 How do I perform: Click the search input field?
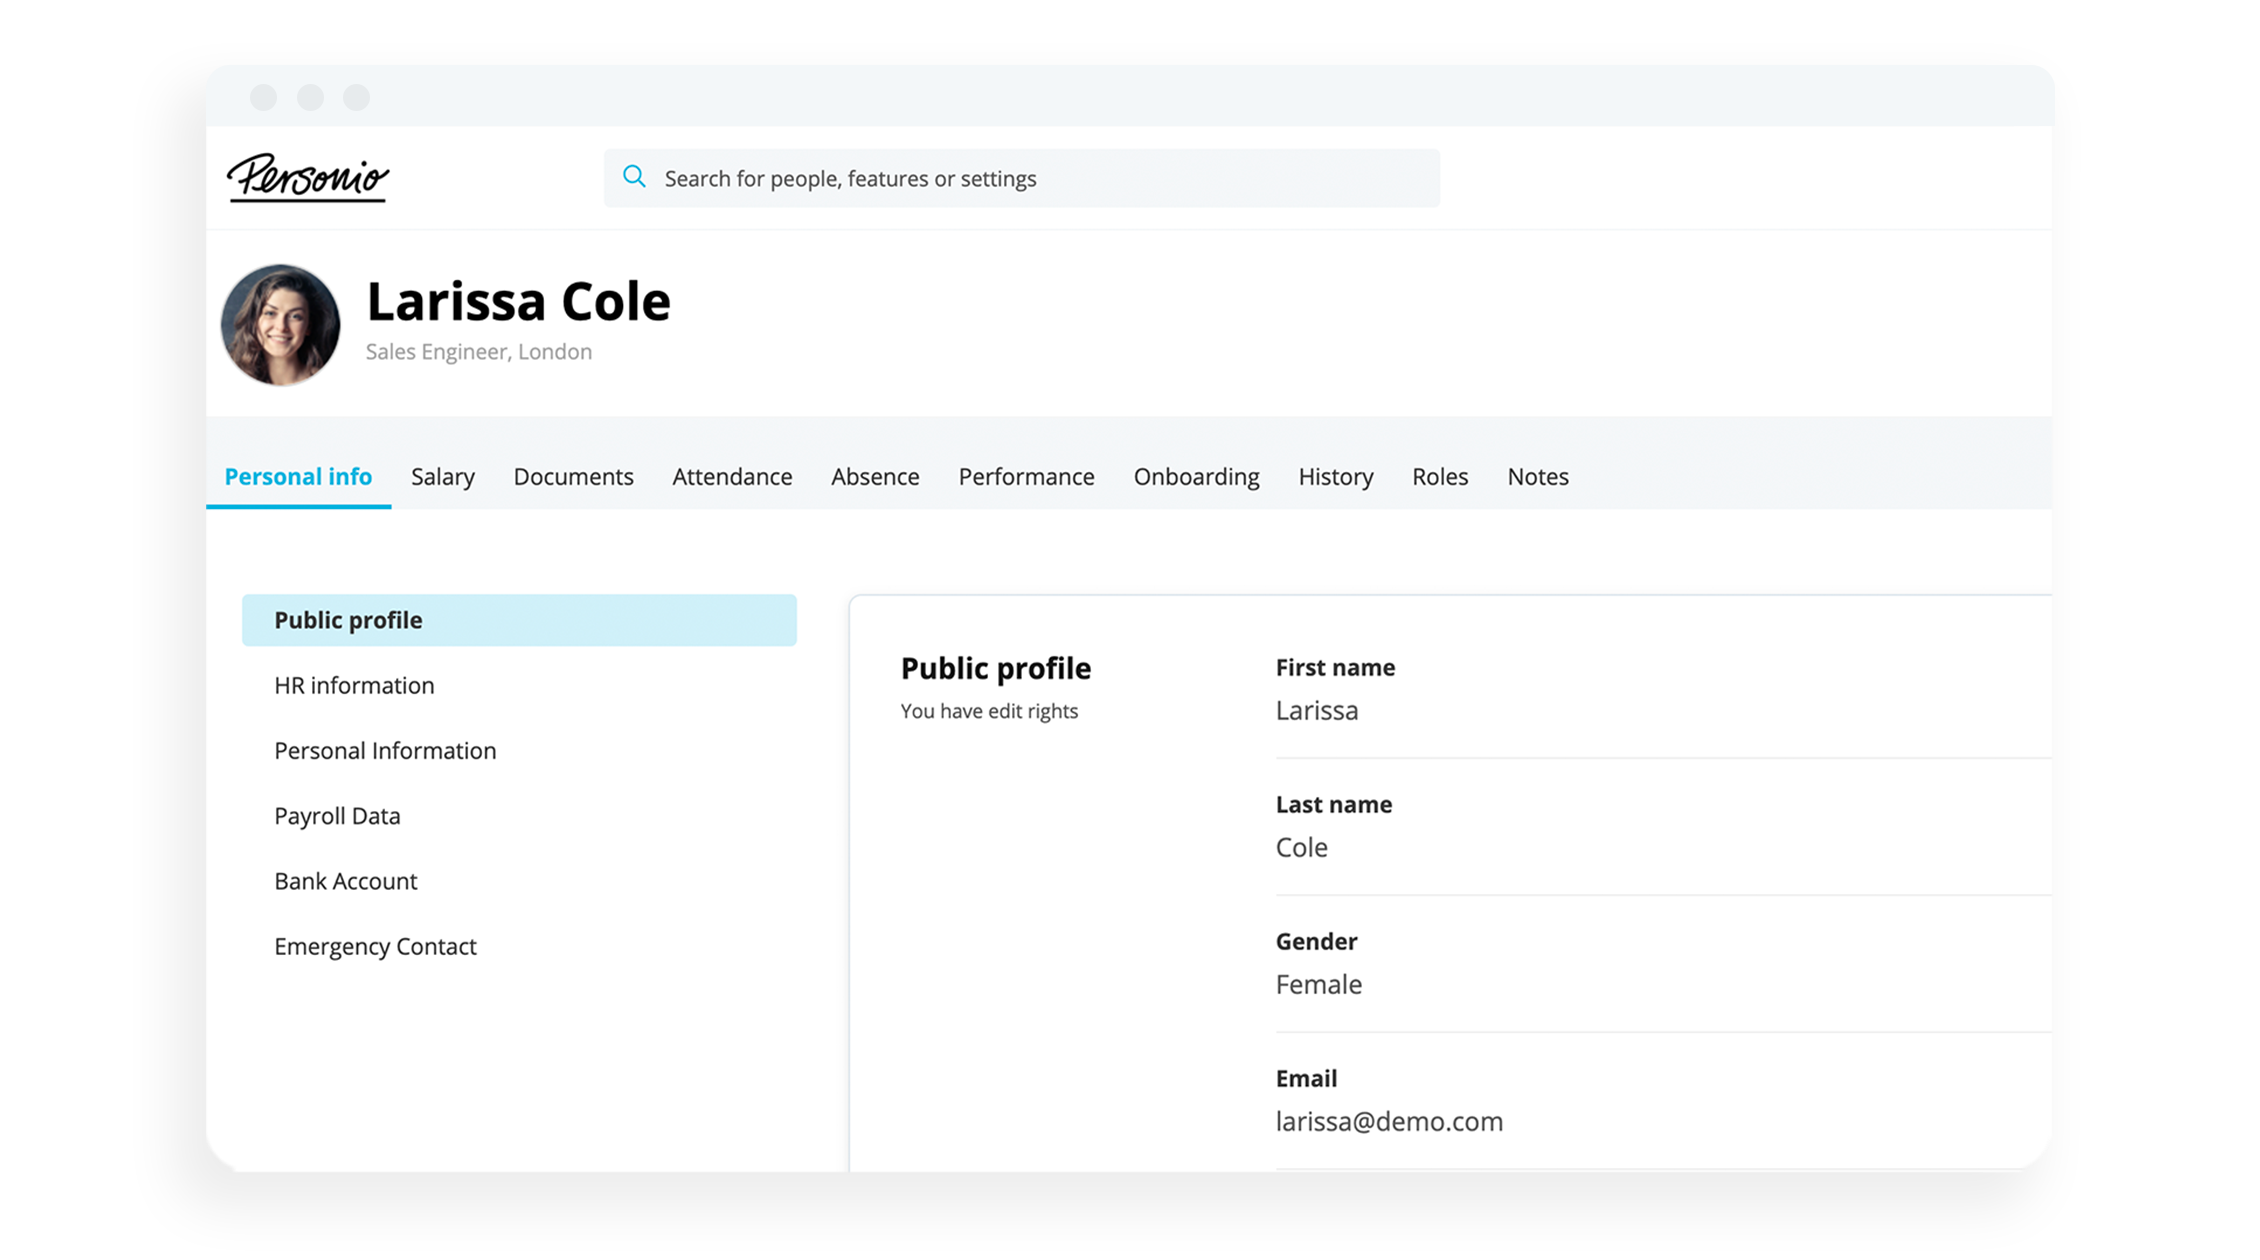tap(1024, 175)
